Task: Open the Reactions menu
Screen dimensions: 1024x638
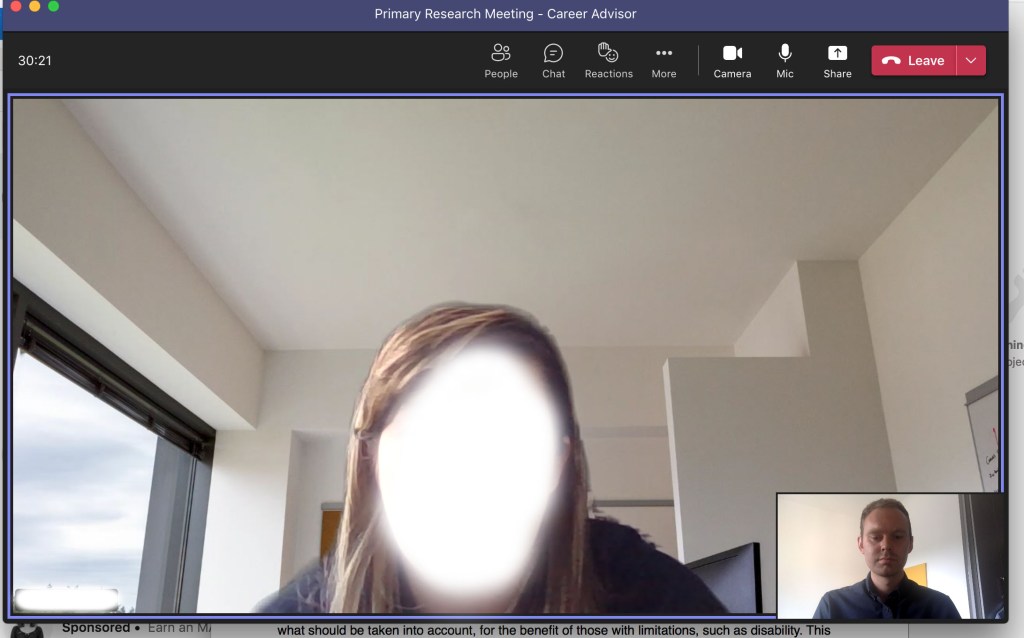Action: (608, 60)
